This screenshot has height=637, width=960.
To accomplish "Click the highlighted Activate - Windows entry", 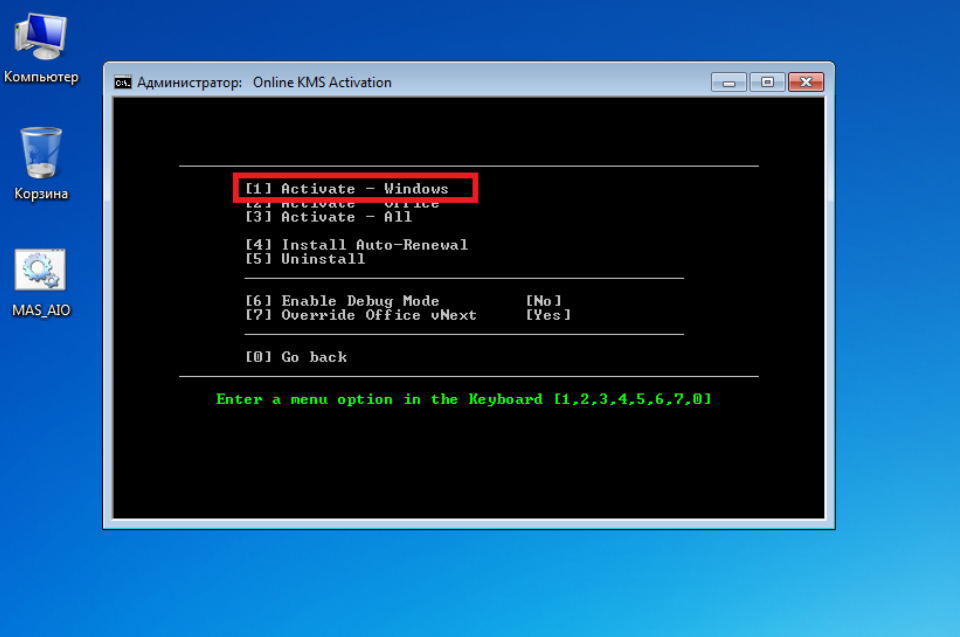I will click(x=356, y=188).
